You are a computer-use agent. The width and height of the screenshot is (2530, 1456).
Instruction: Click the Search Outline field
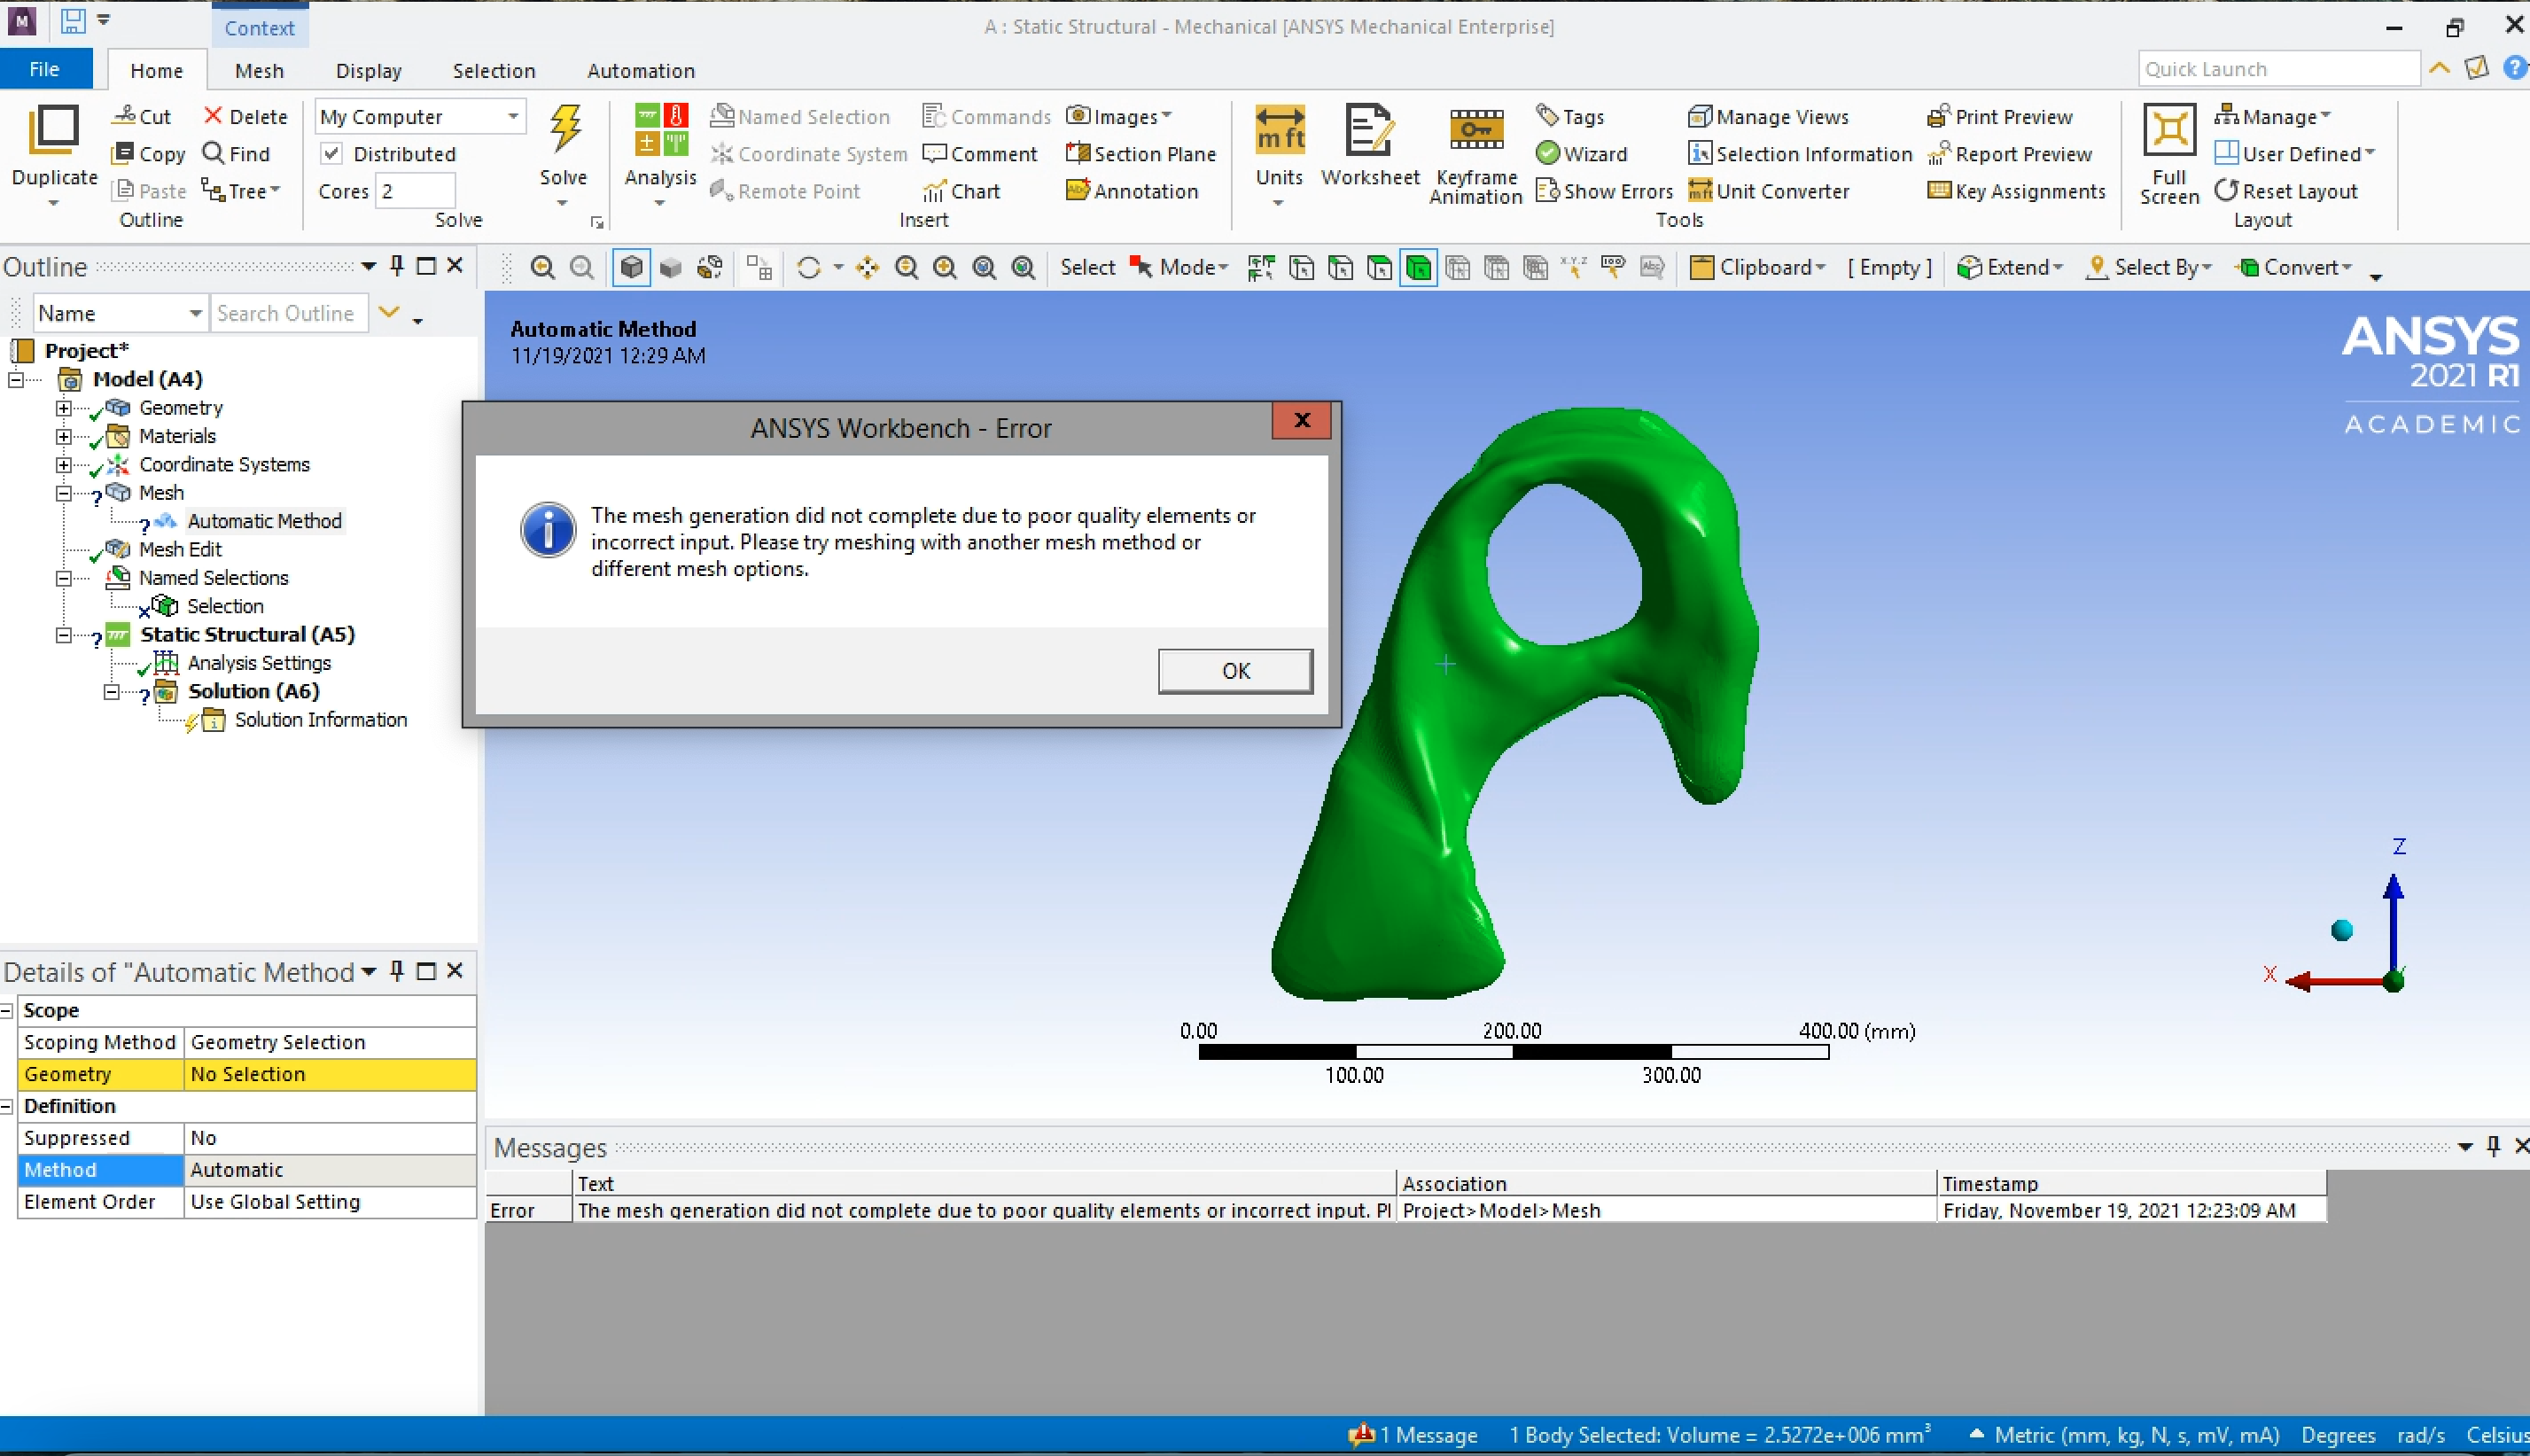[290, 314]
